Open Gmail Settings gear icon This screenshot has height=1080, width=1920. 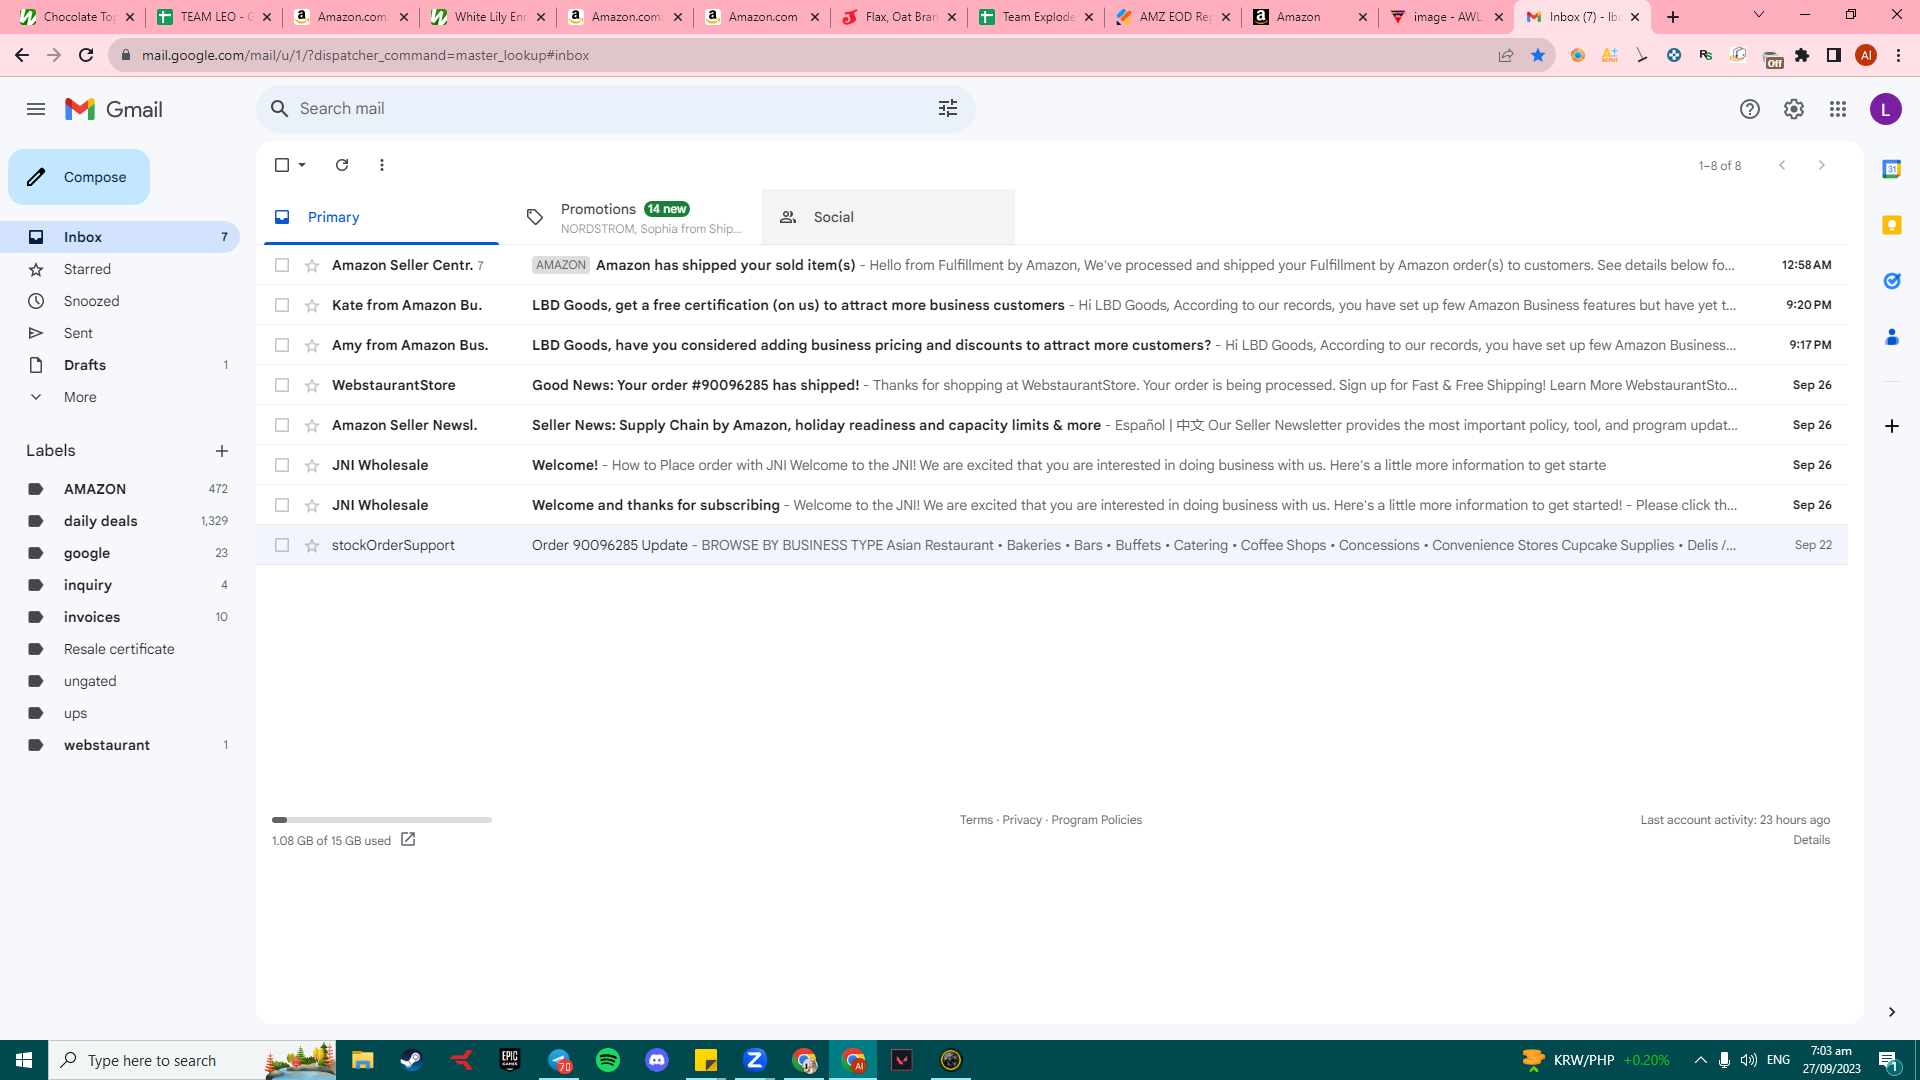coord(1794,109)
